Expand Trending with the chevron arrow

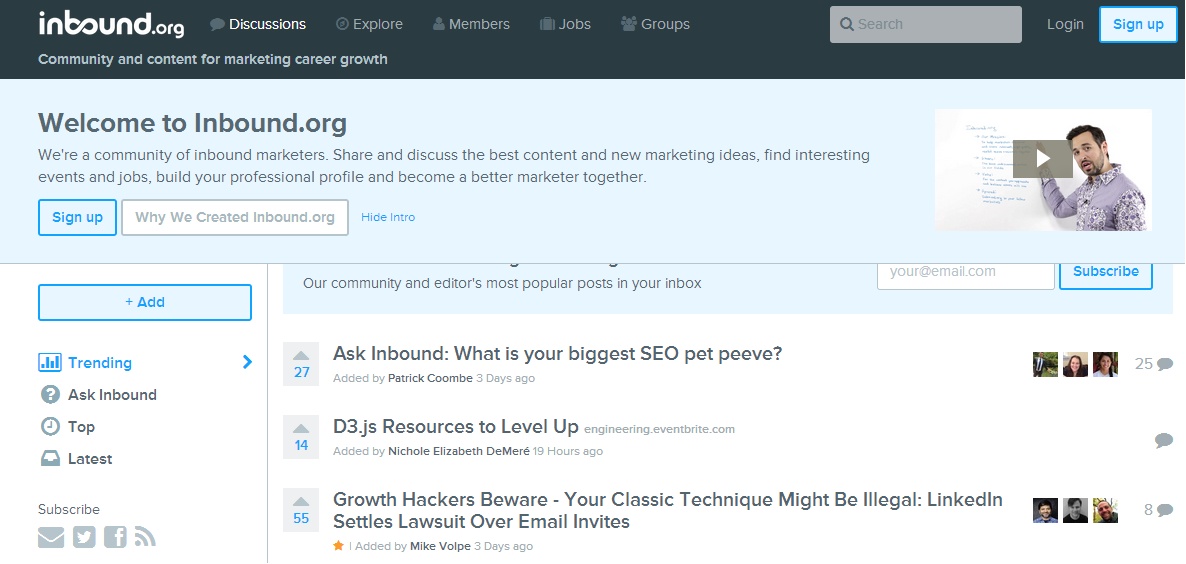pos(247,362)
